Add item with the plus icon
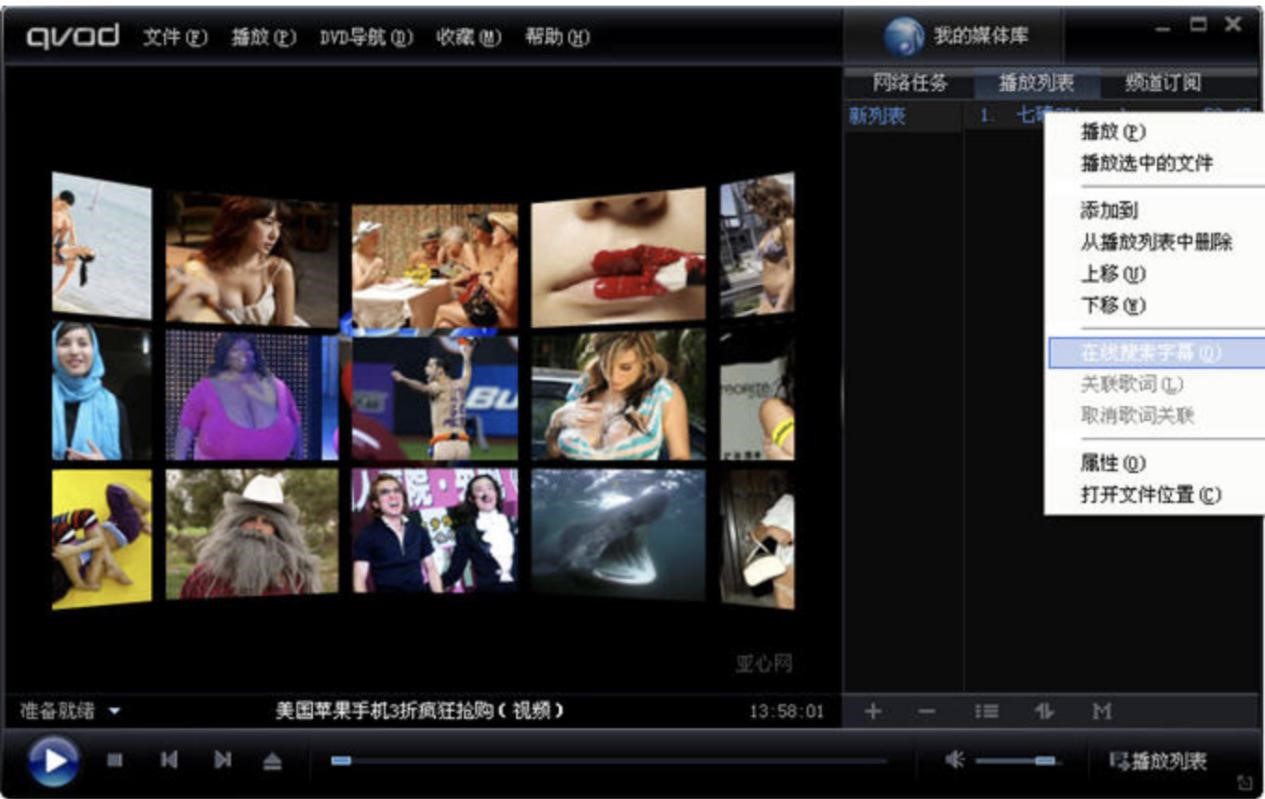 tap(873, 711)
